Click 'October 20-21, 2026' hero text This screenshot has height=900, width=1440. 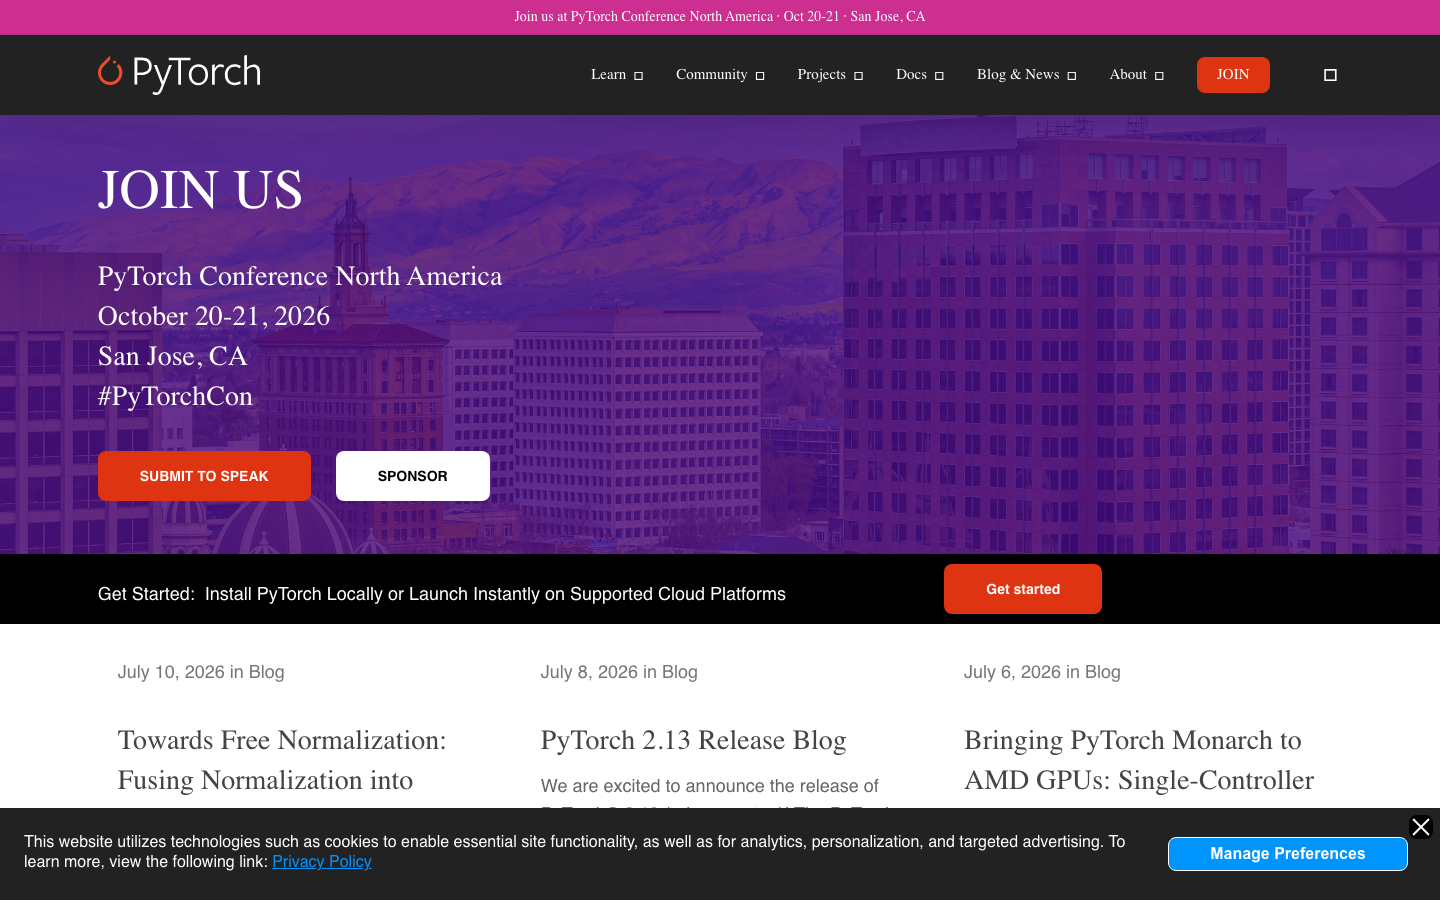tap(214, 316)
